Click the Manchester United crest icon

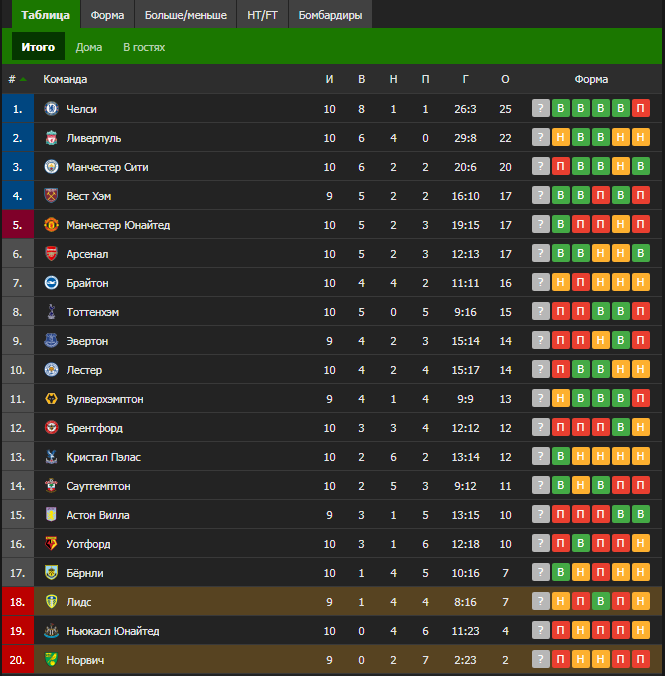51,225
